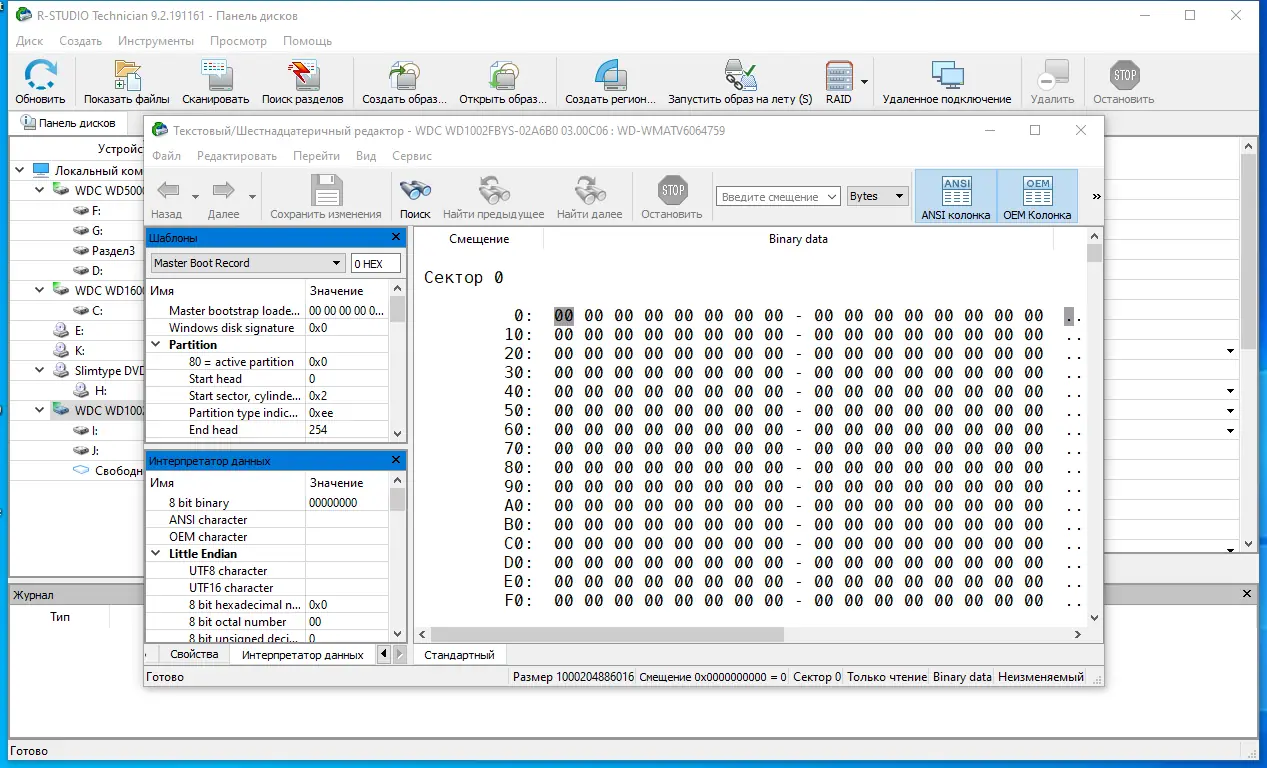Open the Bytes units dropdown

point(877,197)
